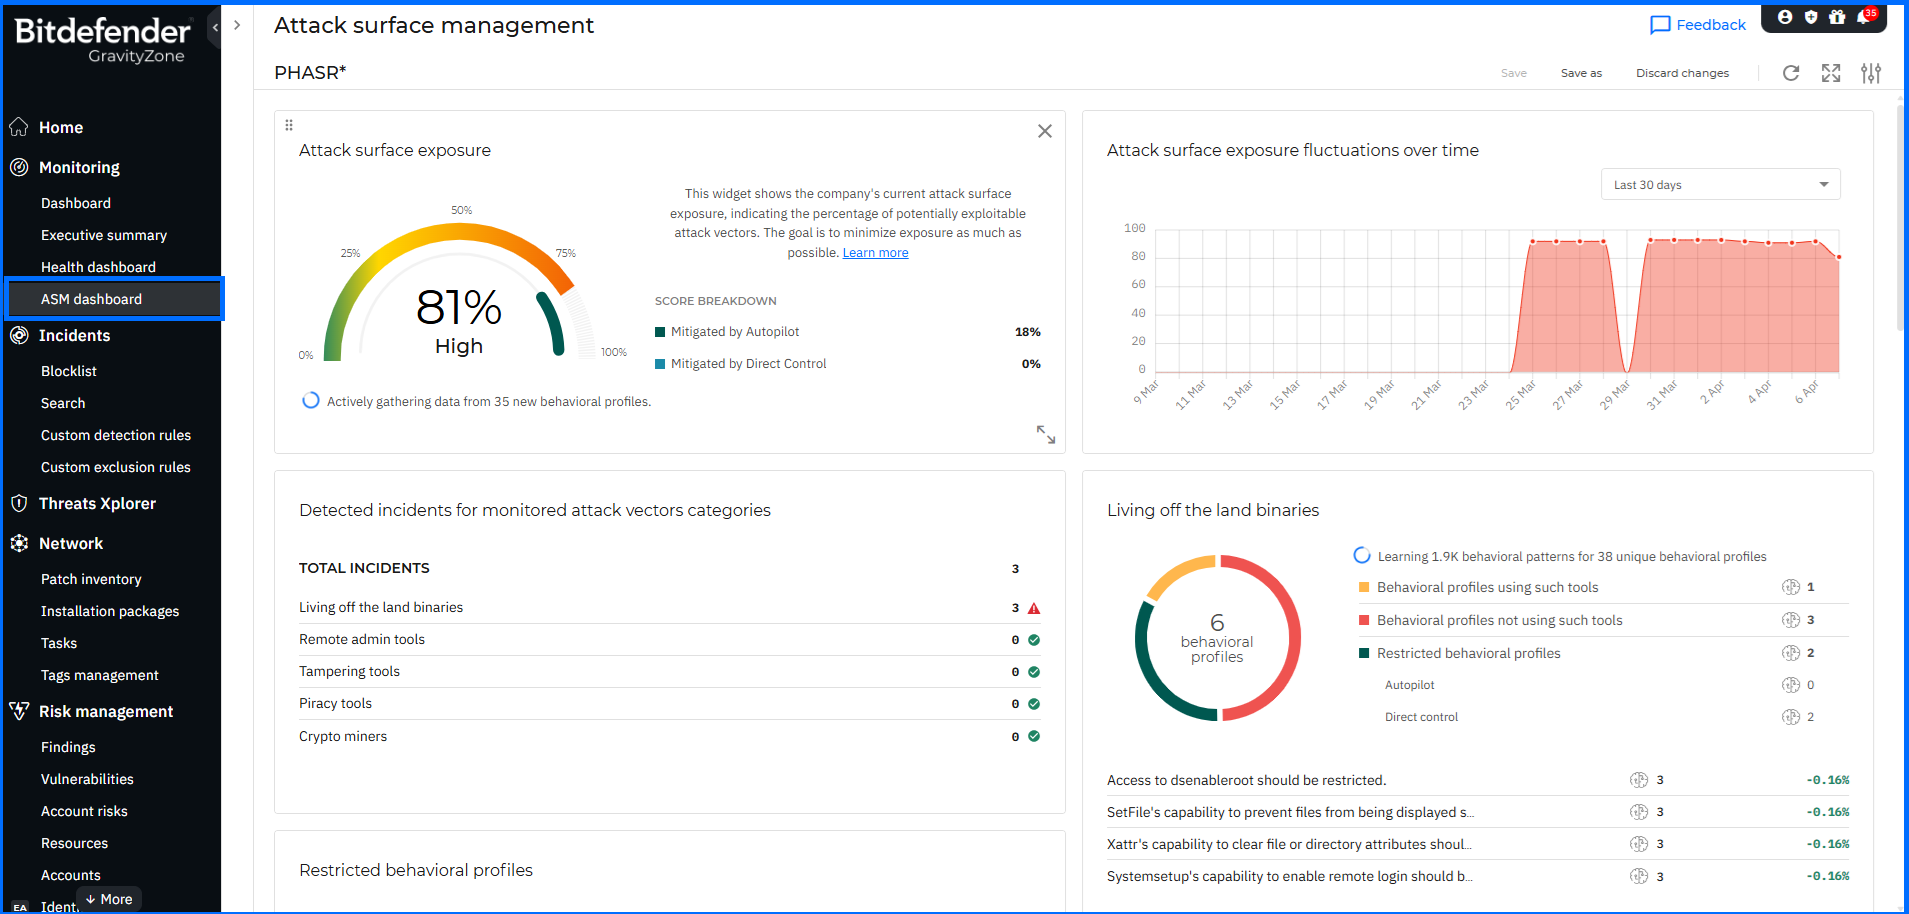The image size is (1909, 914).
Task: Click the Discard changes button
Action: point(1682,73)
